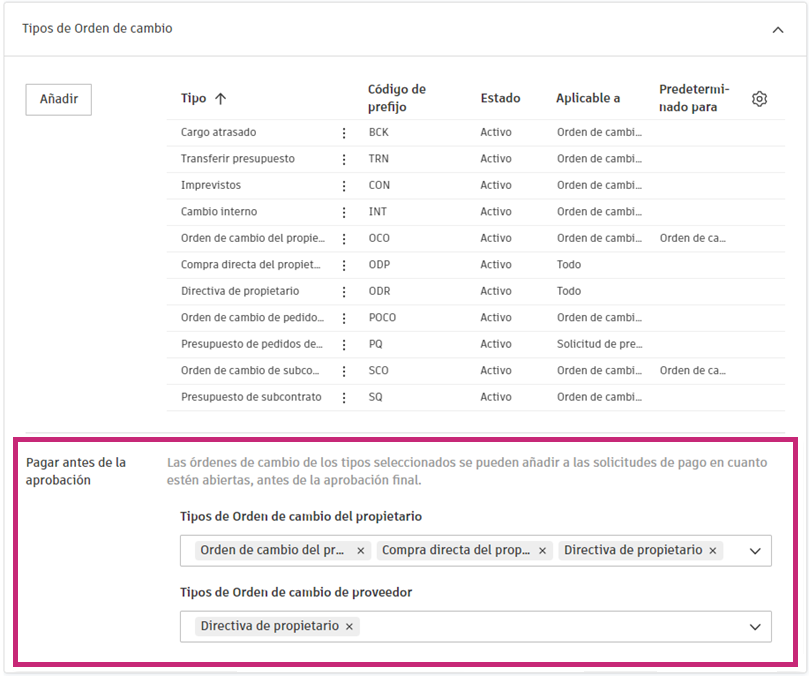This screenshot has height=676, width=809.
Task: Open the row actions menu for Presupuesto de subcontrato
Action: 345,396
